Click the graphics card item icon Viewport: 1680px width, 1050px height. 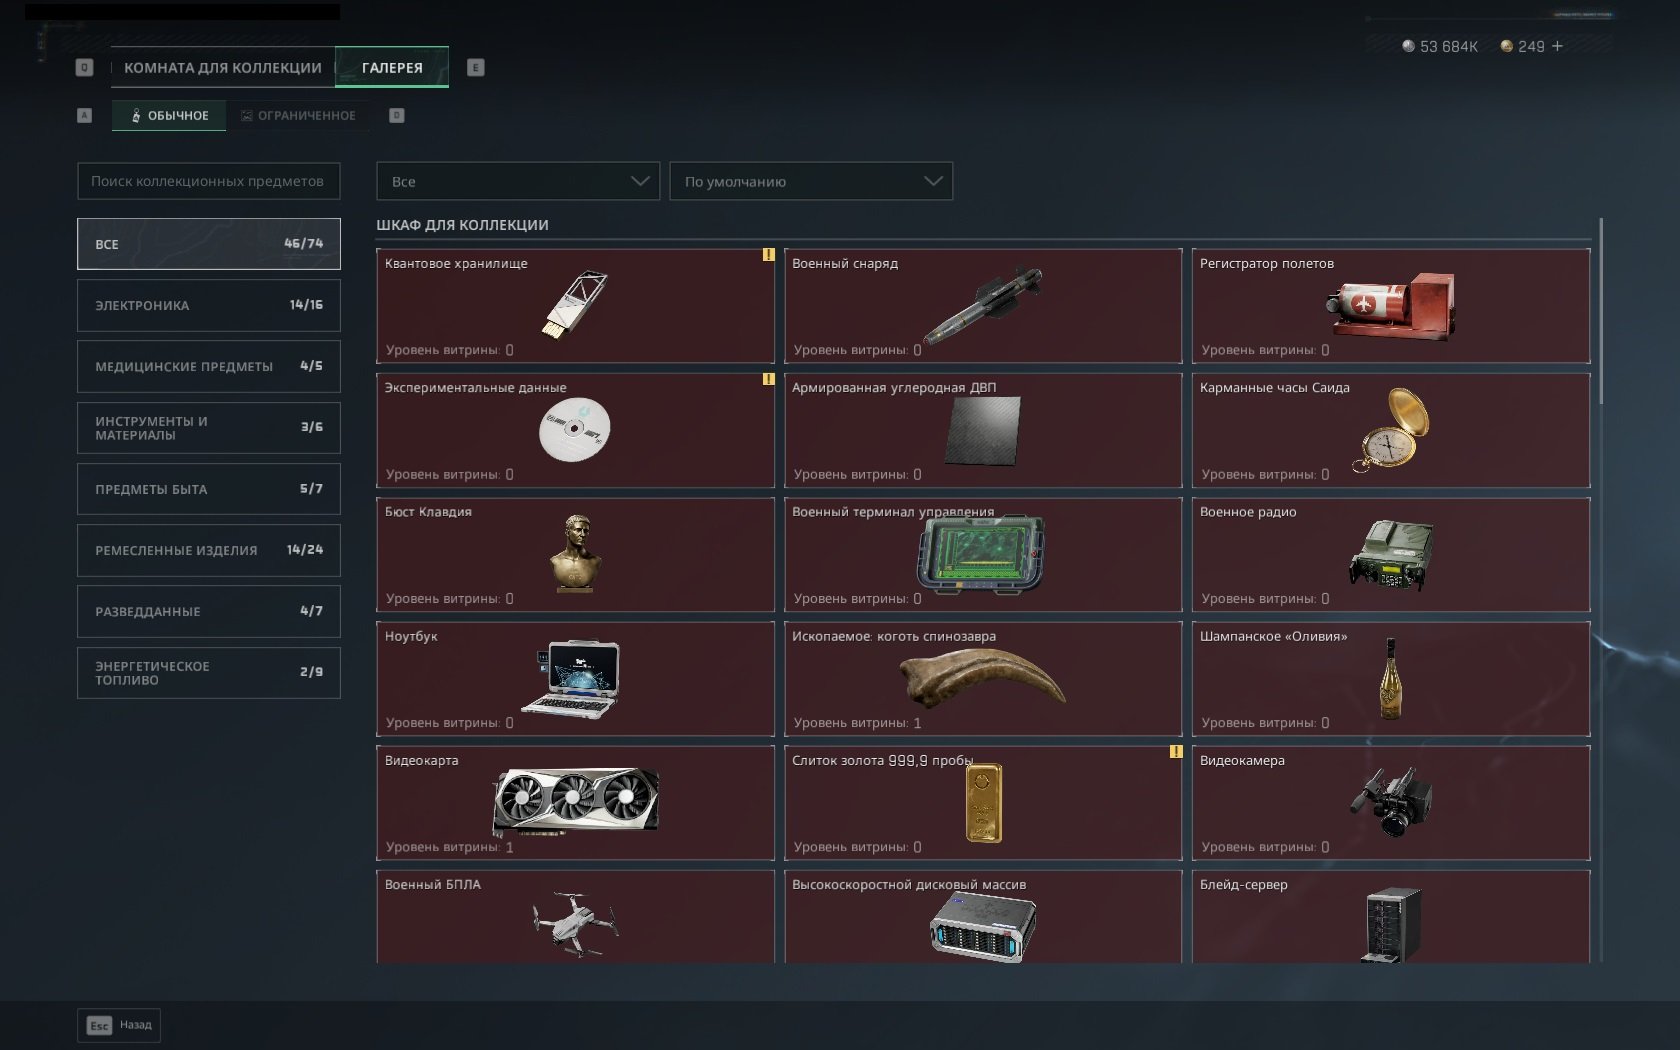coord(575,800)
